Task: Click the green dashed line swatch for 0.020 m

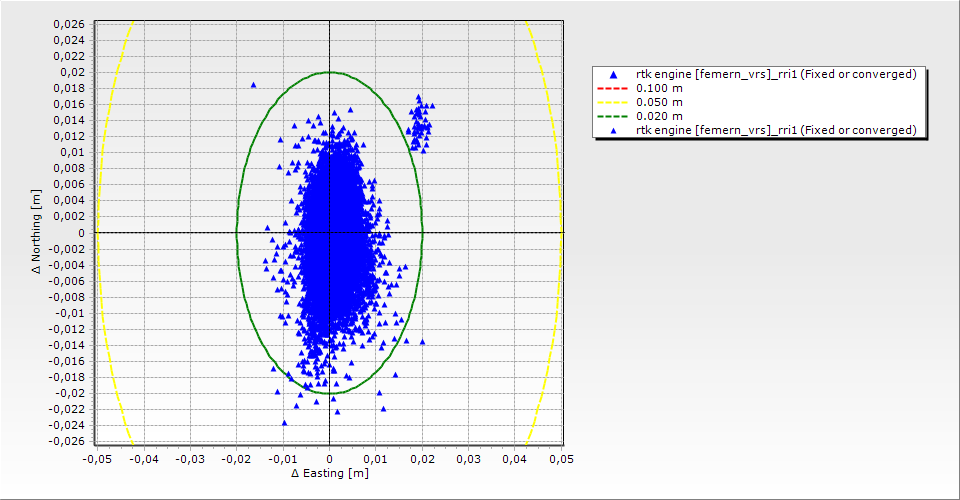Action: pyautogui.click(x=613, y=116)
